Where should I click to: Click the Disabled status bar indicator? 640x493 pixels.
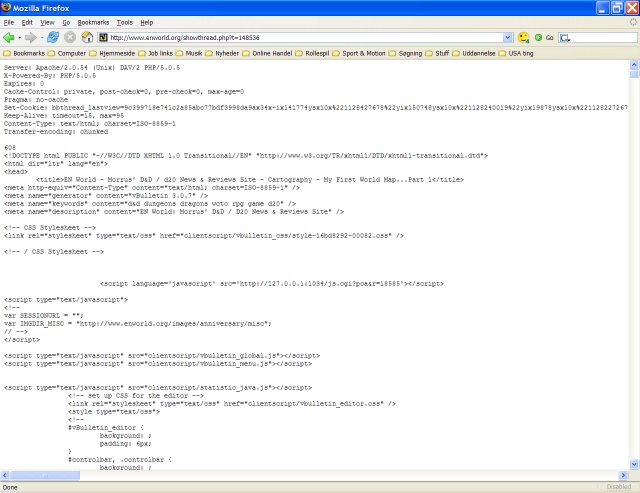click(619, 487)
